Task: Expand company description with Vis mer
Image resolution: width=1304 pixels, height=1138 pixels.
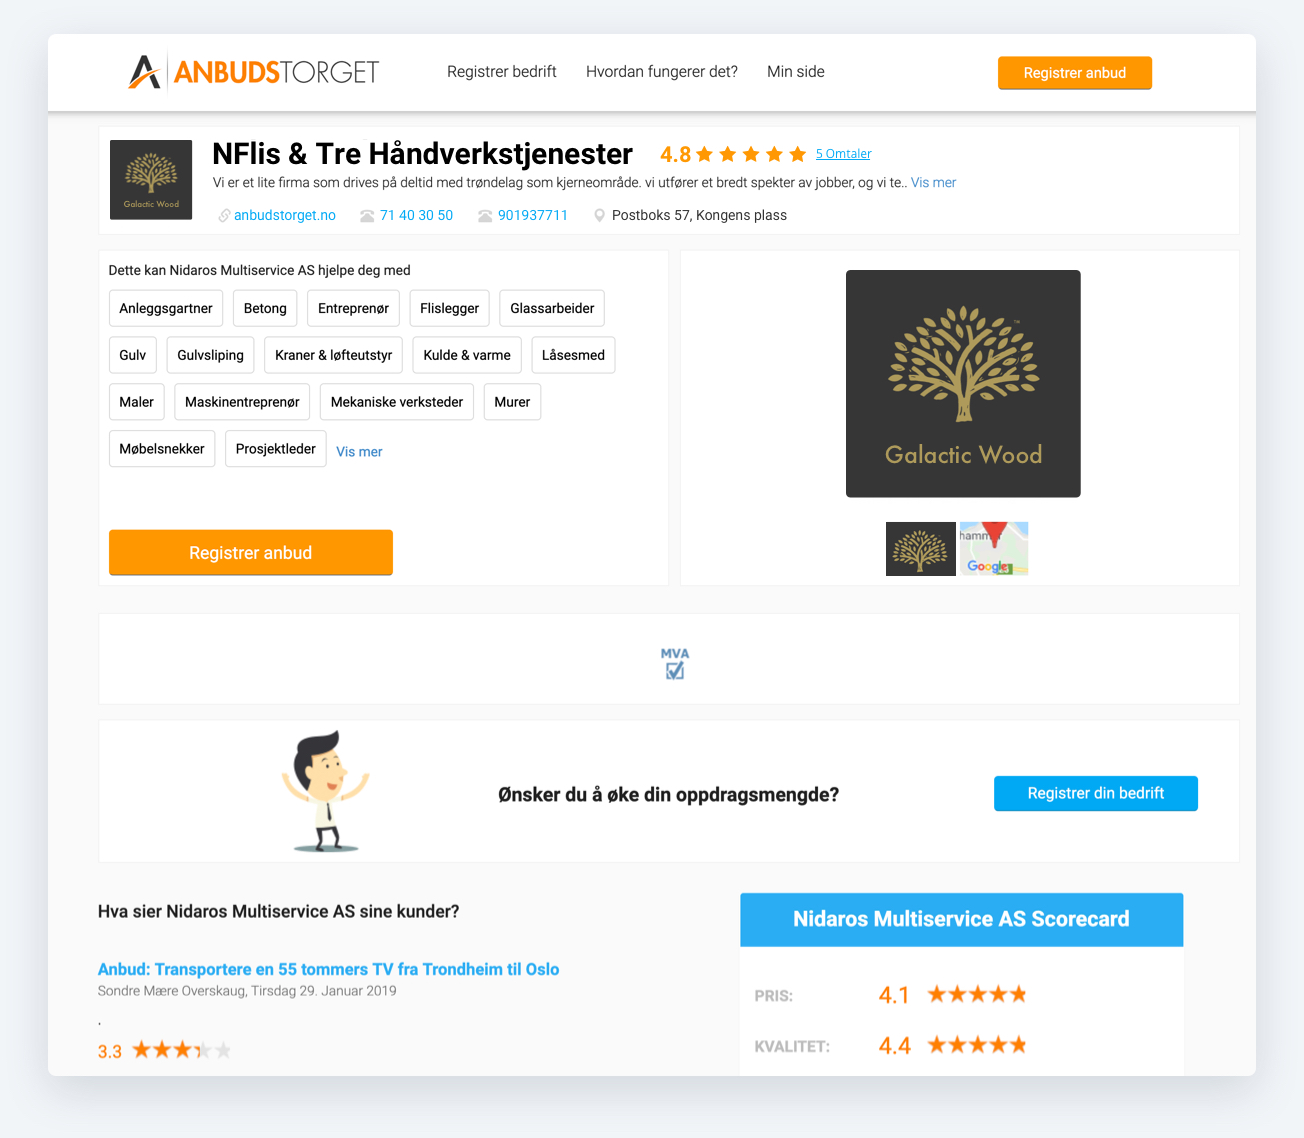Action: coord(933,183)
